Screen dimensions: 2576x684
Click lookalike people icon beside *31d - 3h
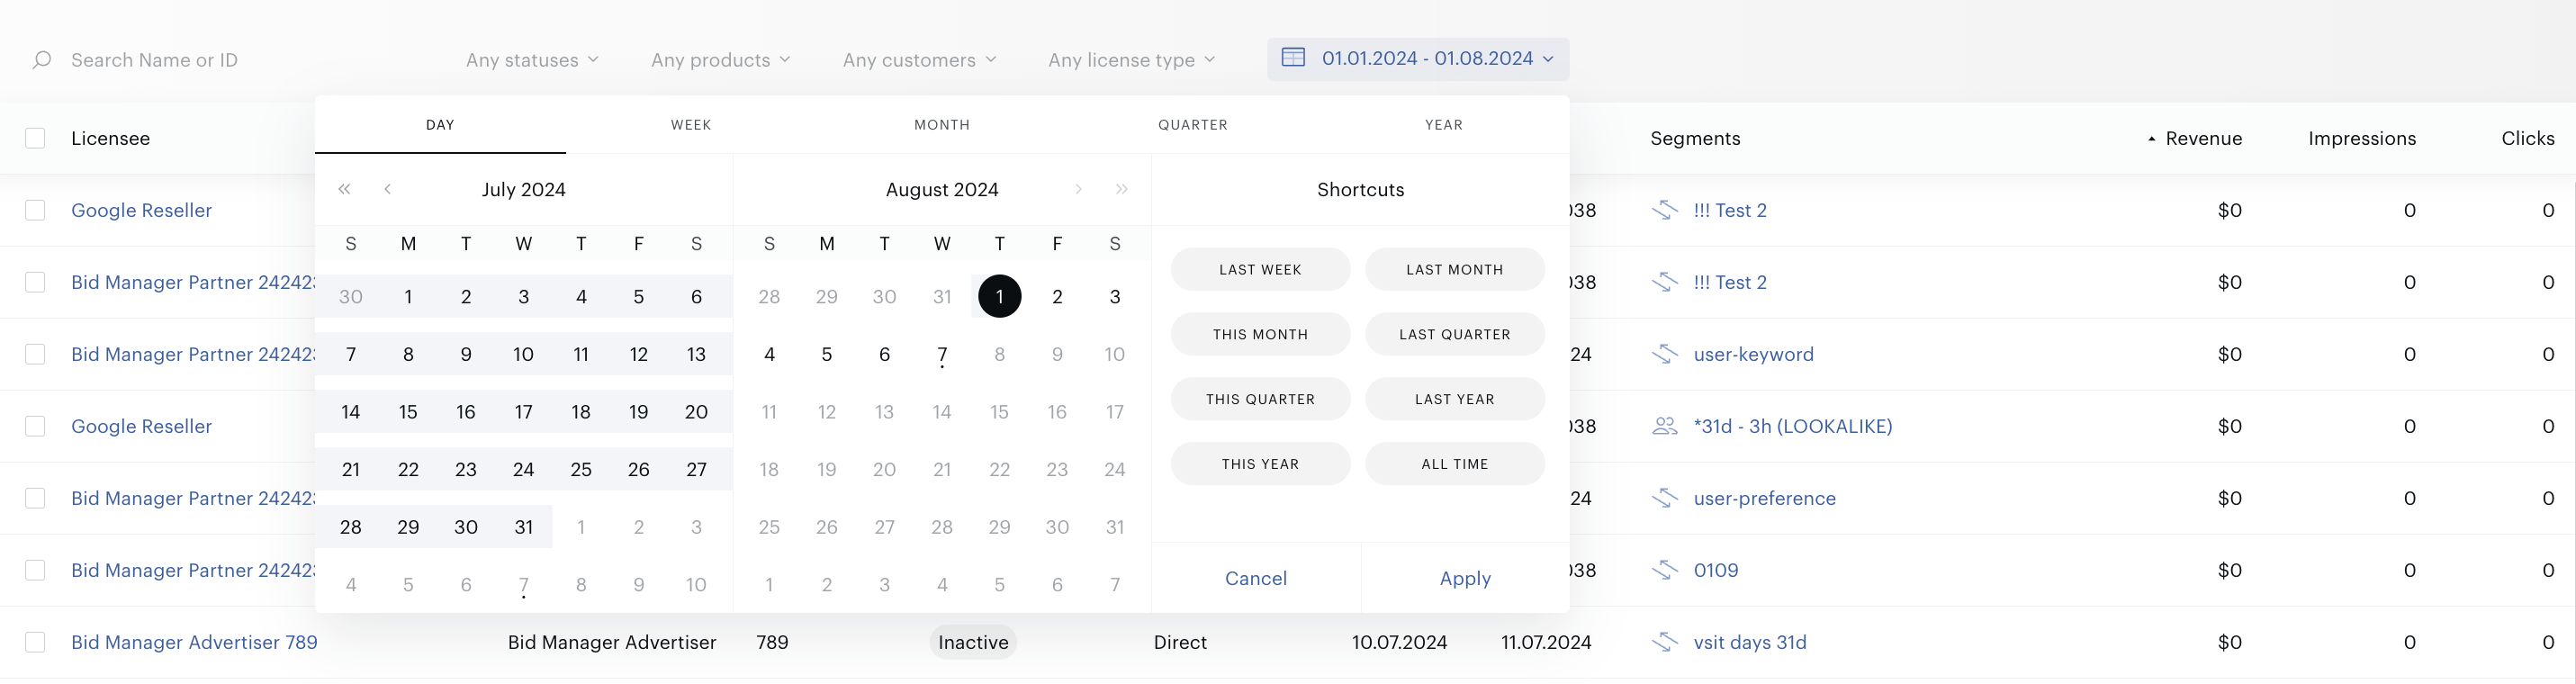pos(1665,426)
